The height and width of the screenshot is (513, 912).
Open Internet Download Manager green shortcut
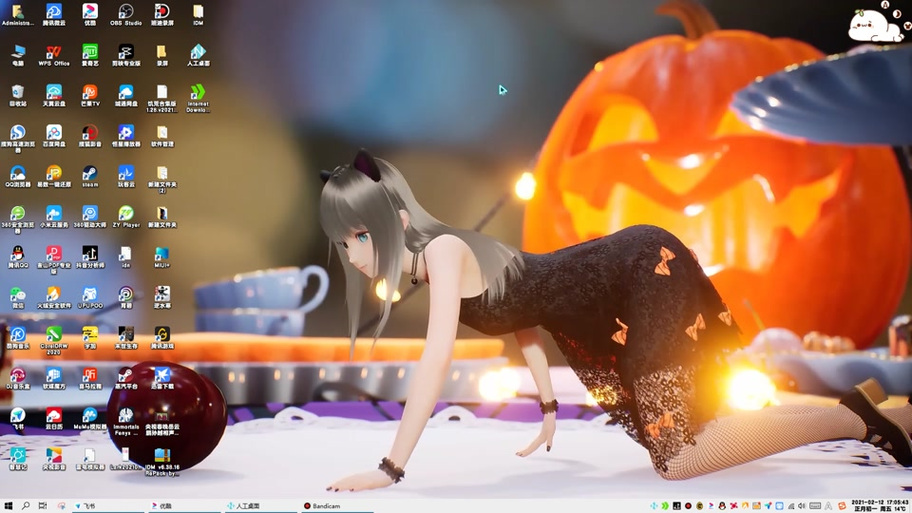198,98
